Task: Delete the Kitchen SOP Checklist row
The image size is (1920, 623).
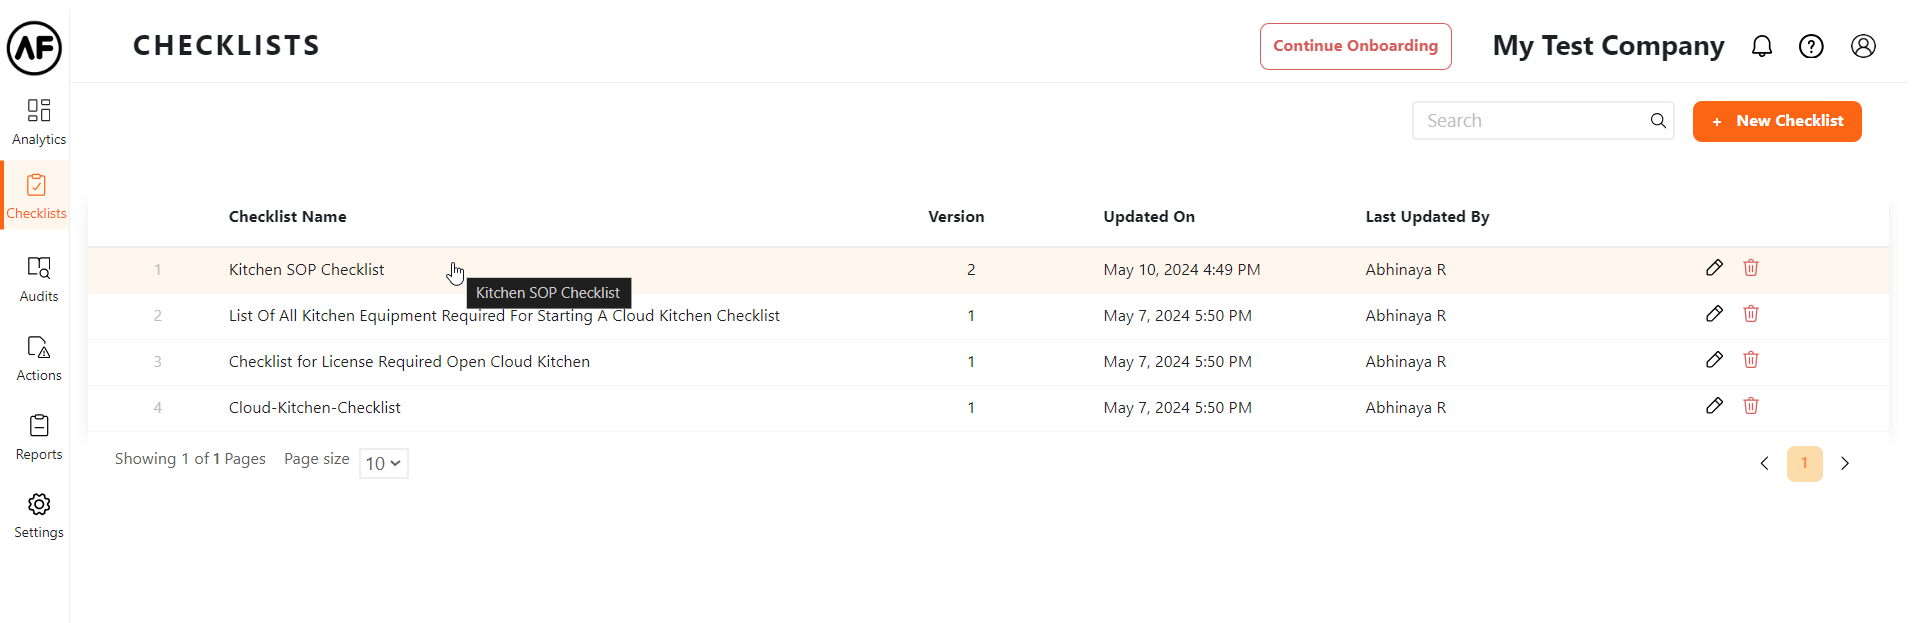Action: pyautogui.click(x=1751, y=268)
